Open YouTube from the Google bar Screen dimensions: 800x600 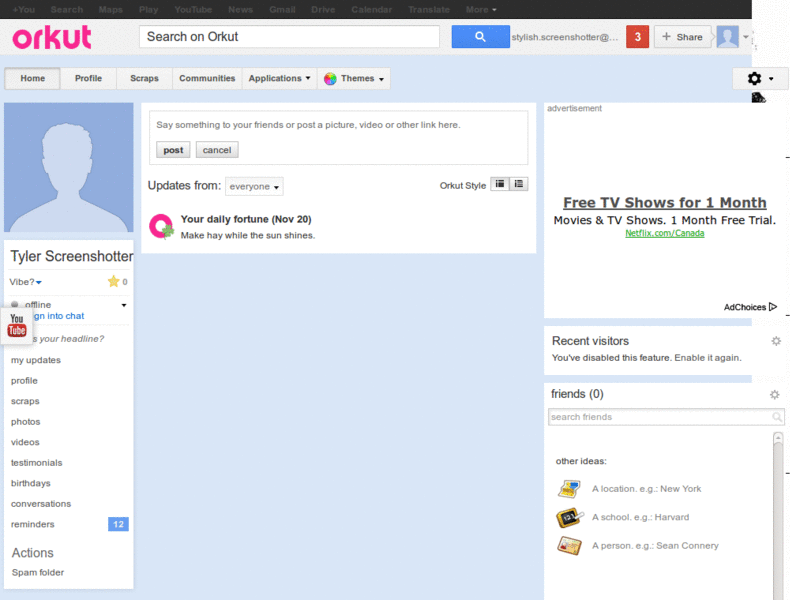193,10
